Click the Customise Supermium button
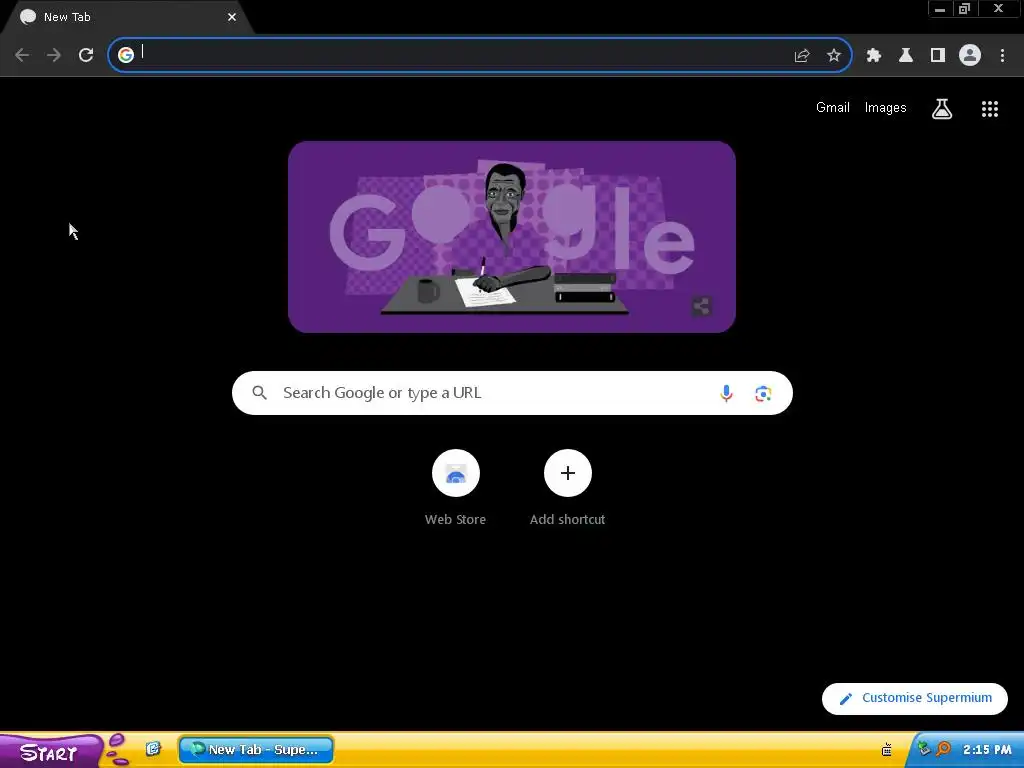The image size is (1024, 768). pyautogui.click(x=914, y=698)
